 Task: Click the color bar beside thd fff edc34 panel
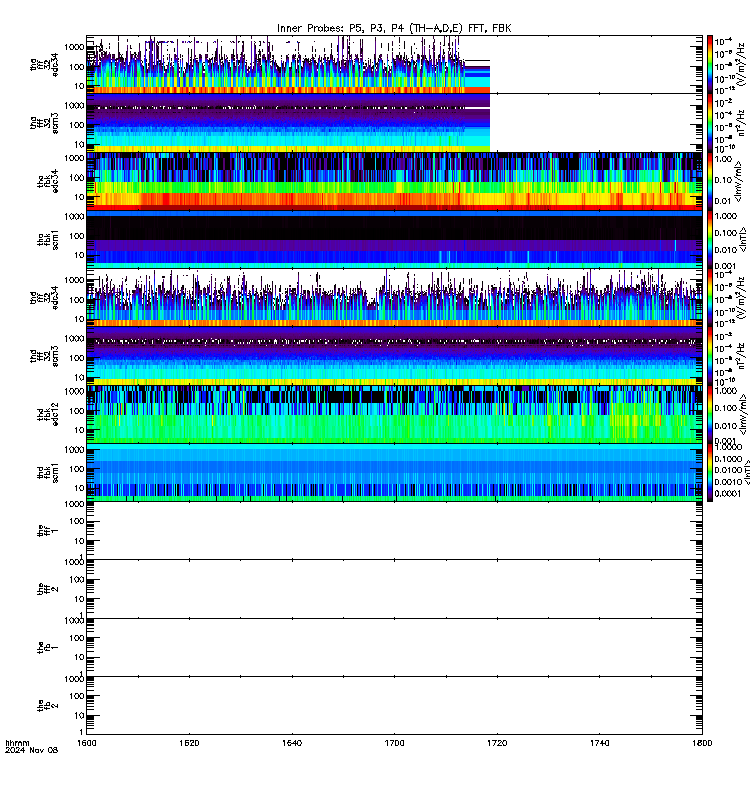point(710,297)
